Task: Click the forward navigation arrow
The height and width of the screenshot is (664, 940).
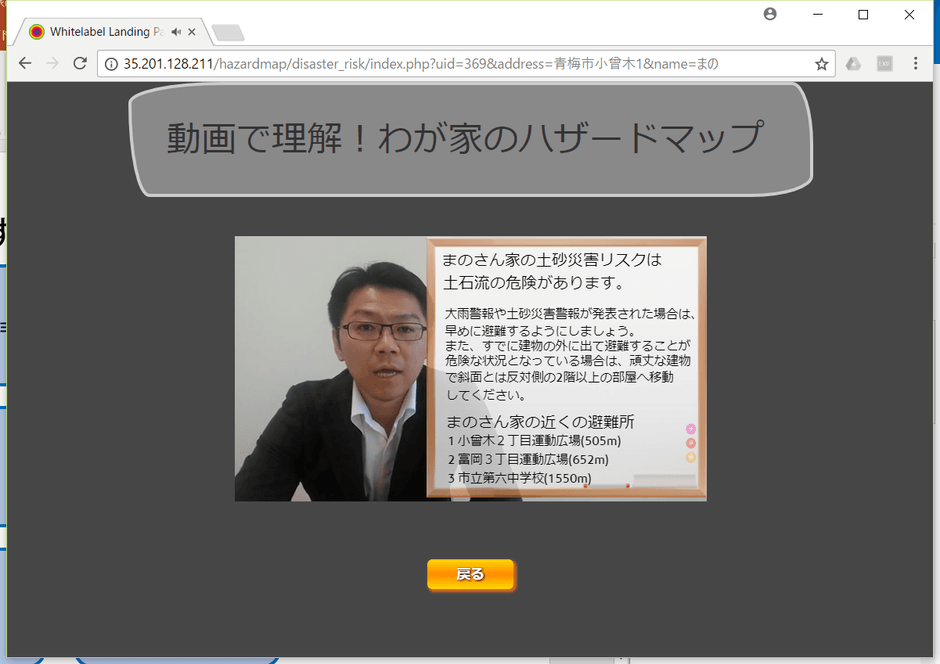Action: [52, 63]
